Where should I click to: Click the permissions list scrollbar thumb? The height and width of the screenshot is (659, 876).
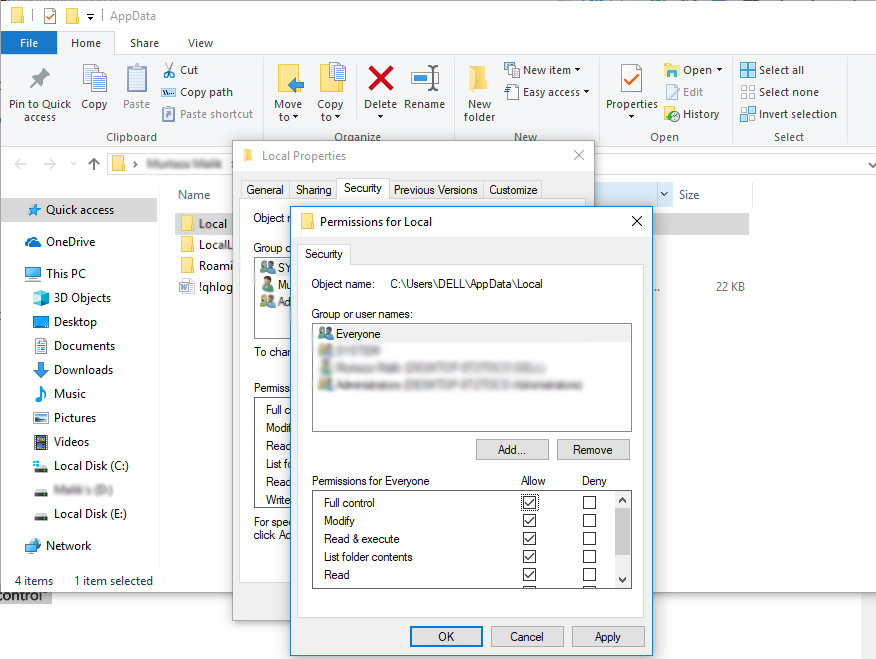click(622, 532)
